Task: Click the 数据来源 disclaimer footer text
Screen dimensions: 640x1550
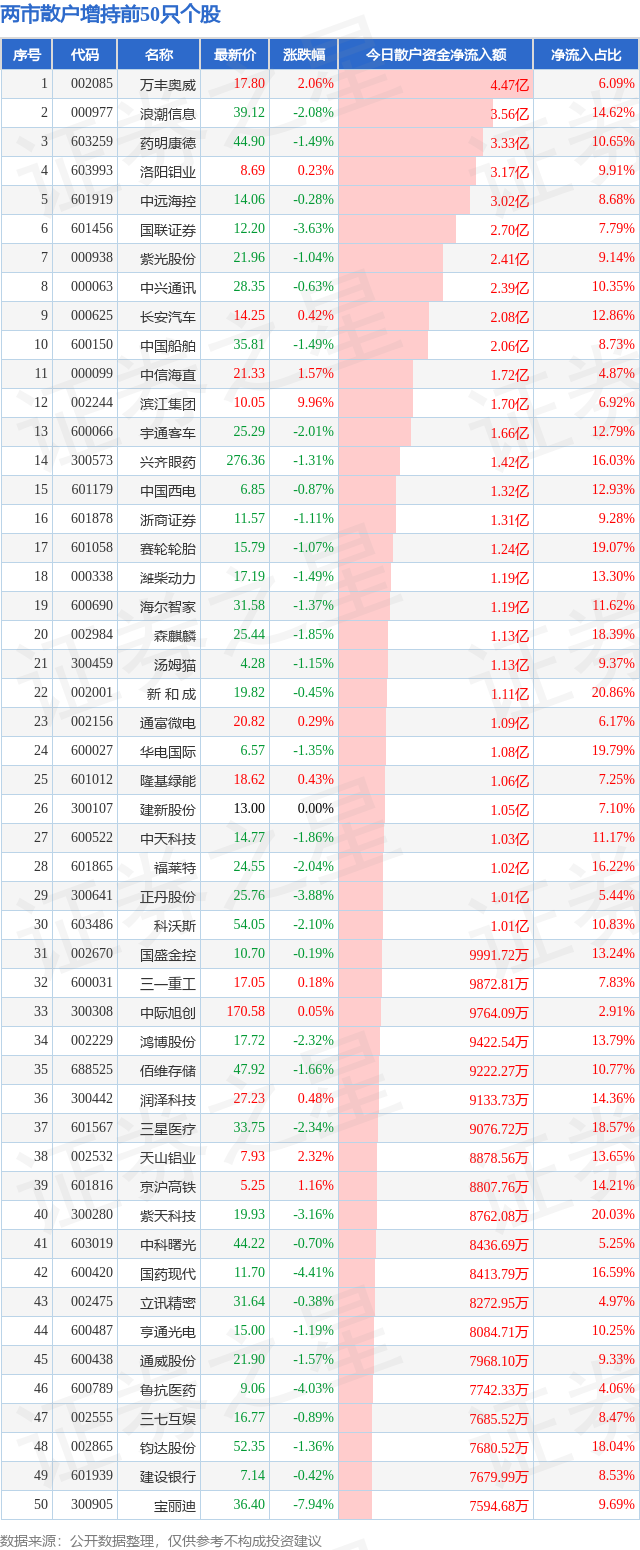Action: click(161, 1540)
